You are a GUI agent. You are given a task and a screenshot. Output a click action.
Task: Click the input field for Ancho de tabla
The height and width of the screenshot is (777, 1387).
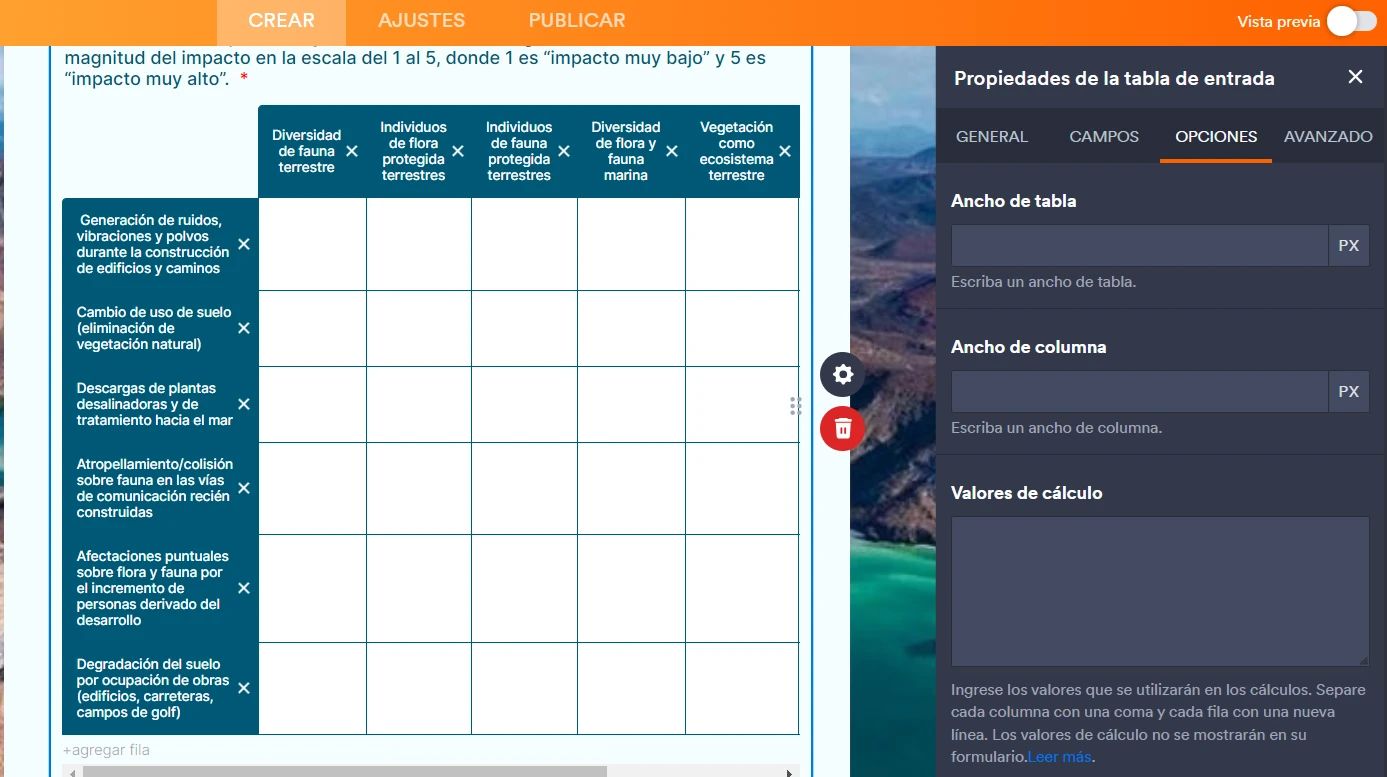[1139, 245]
